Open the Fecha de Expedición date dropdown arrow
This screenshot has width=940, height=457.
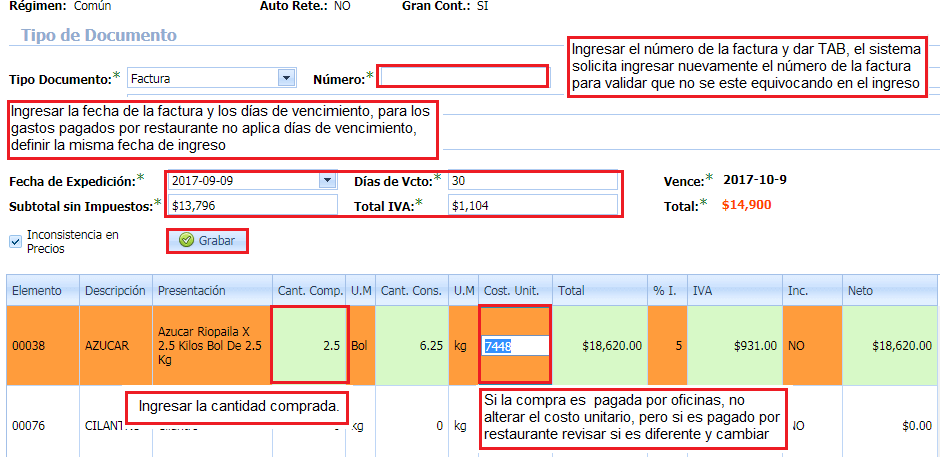327,181
